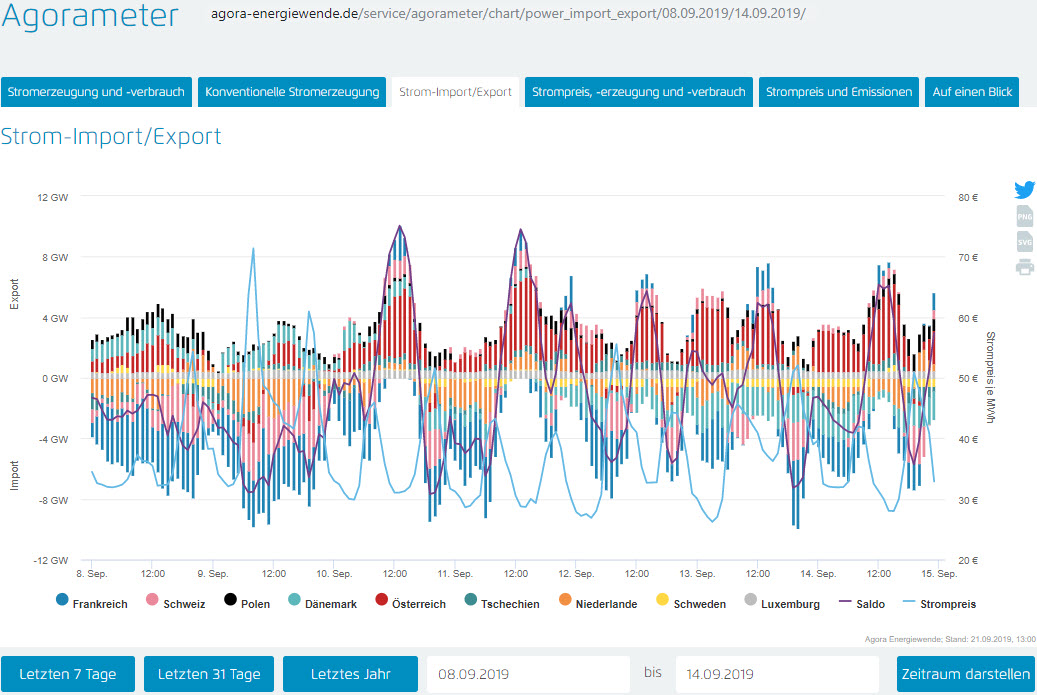Share the chart via Twitter icon
This screenshot has width=1037, height=695.
click(1024, 190)
